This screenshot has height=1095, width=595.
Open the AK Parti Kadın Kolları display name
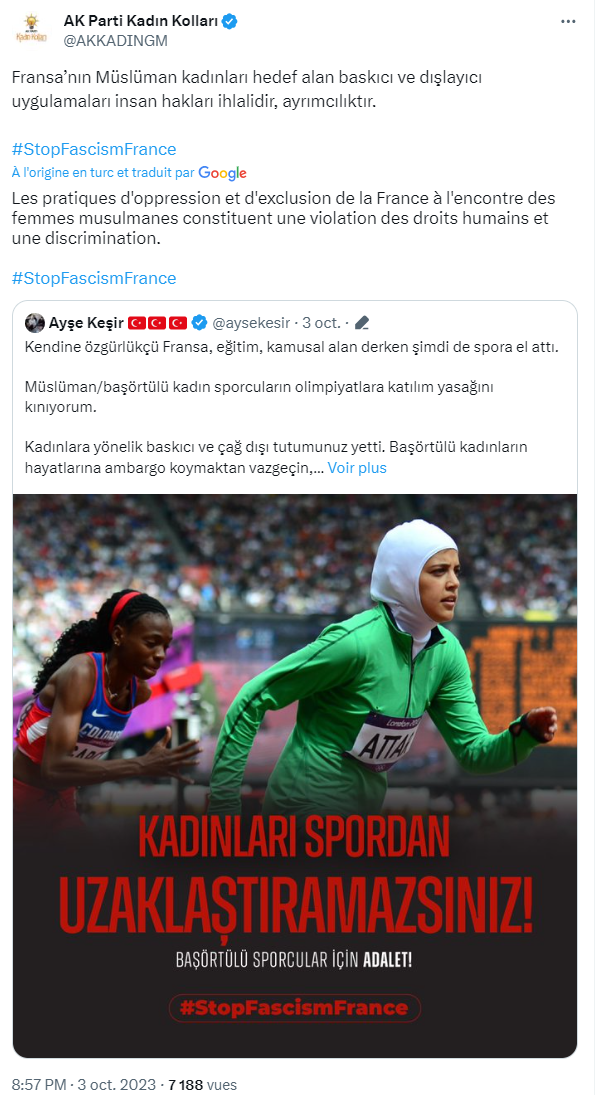(141, 22)
